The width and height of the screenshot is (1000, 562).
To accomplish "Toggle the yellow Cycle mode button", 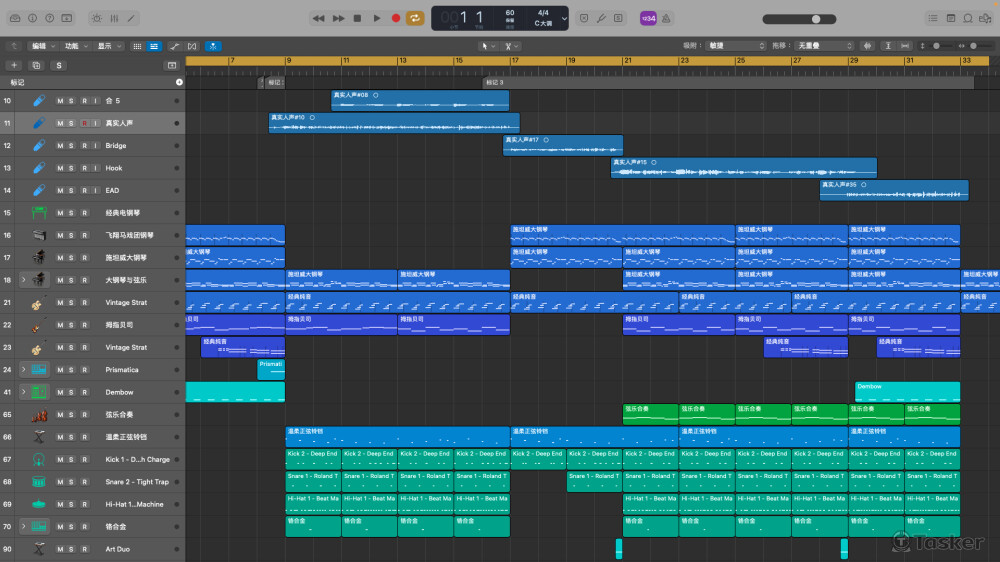I will [415, 18].
